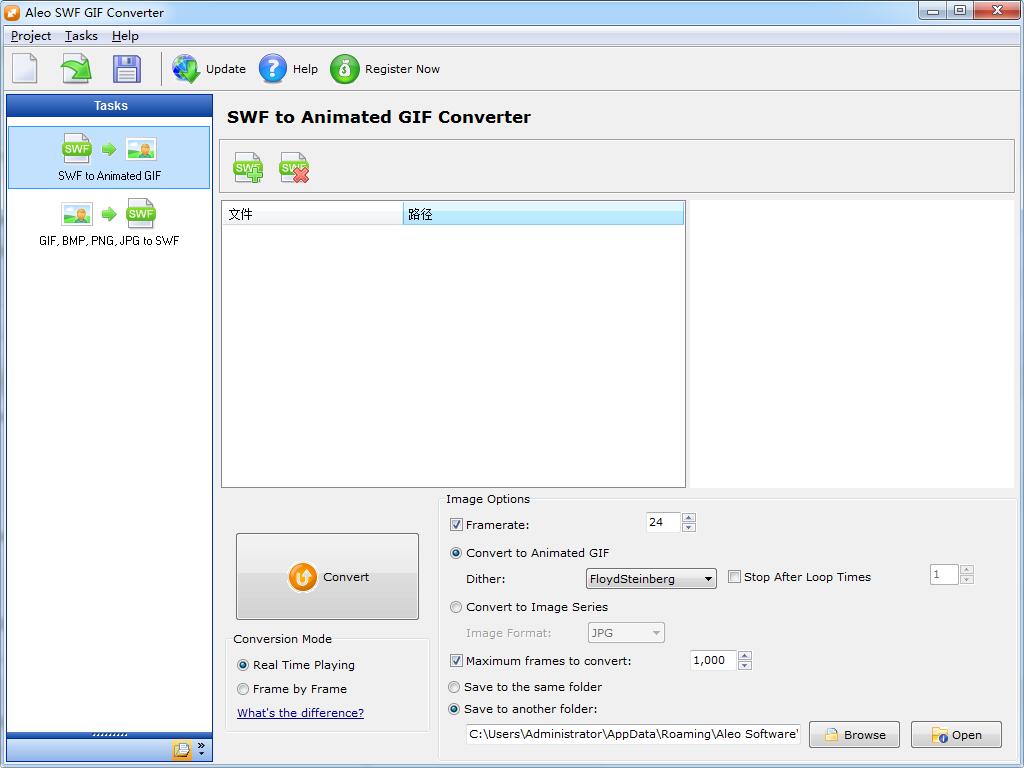This screenshot has height=768, width=1024.
Task: Remove an SWF file with the red X icon
Action: (294, 167)
